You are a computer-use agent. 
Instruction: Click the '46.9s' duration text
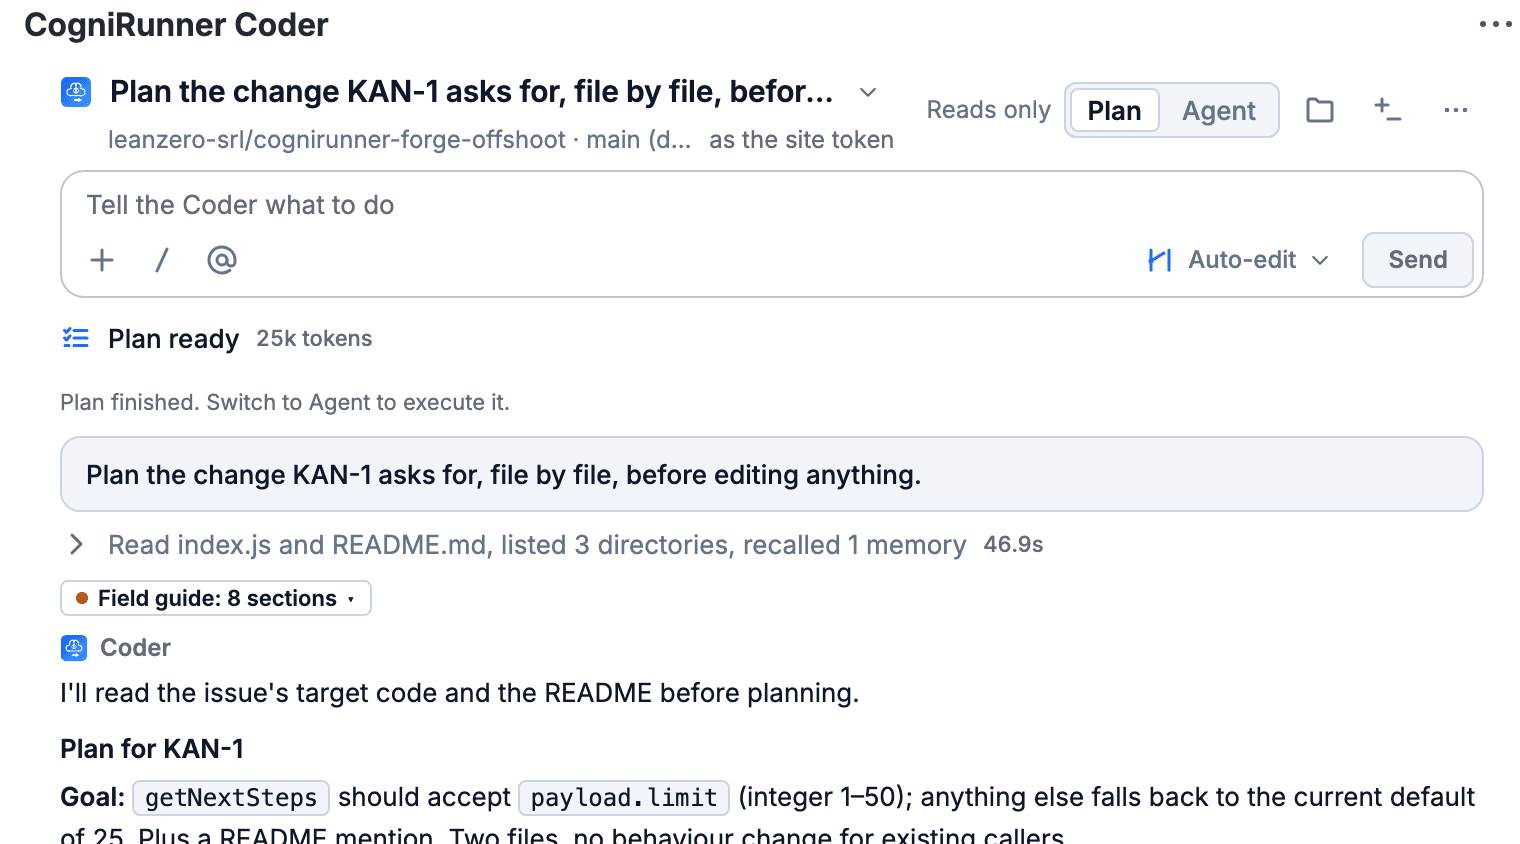pyautogui.click(x=1013, y=545)
